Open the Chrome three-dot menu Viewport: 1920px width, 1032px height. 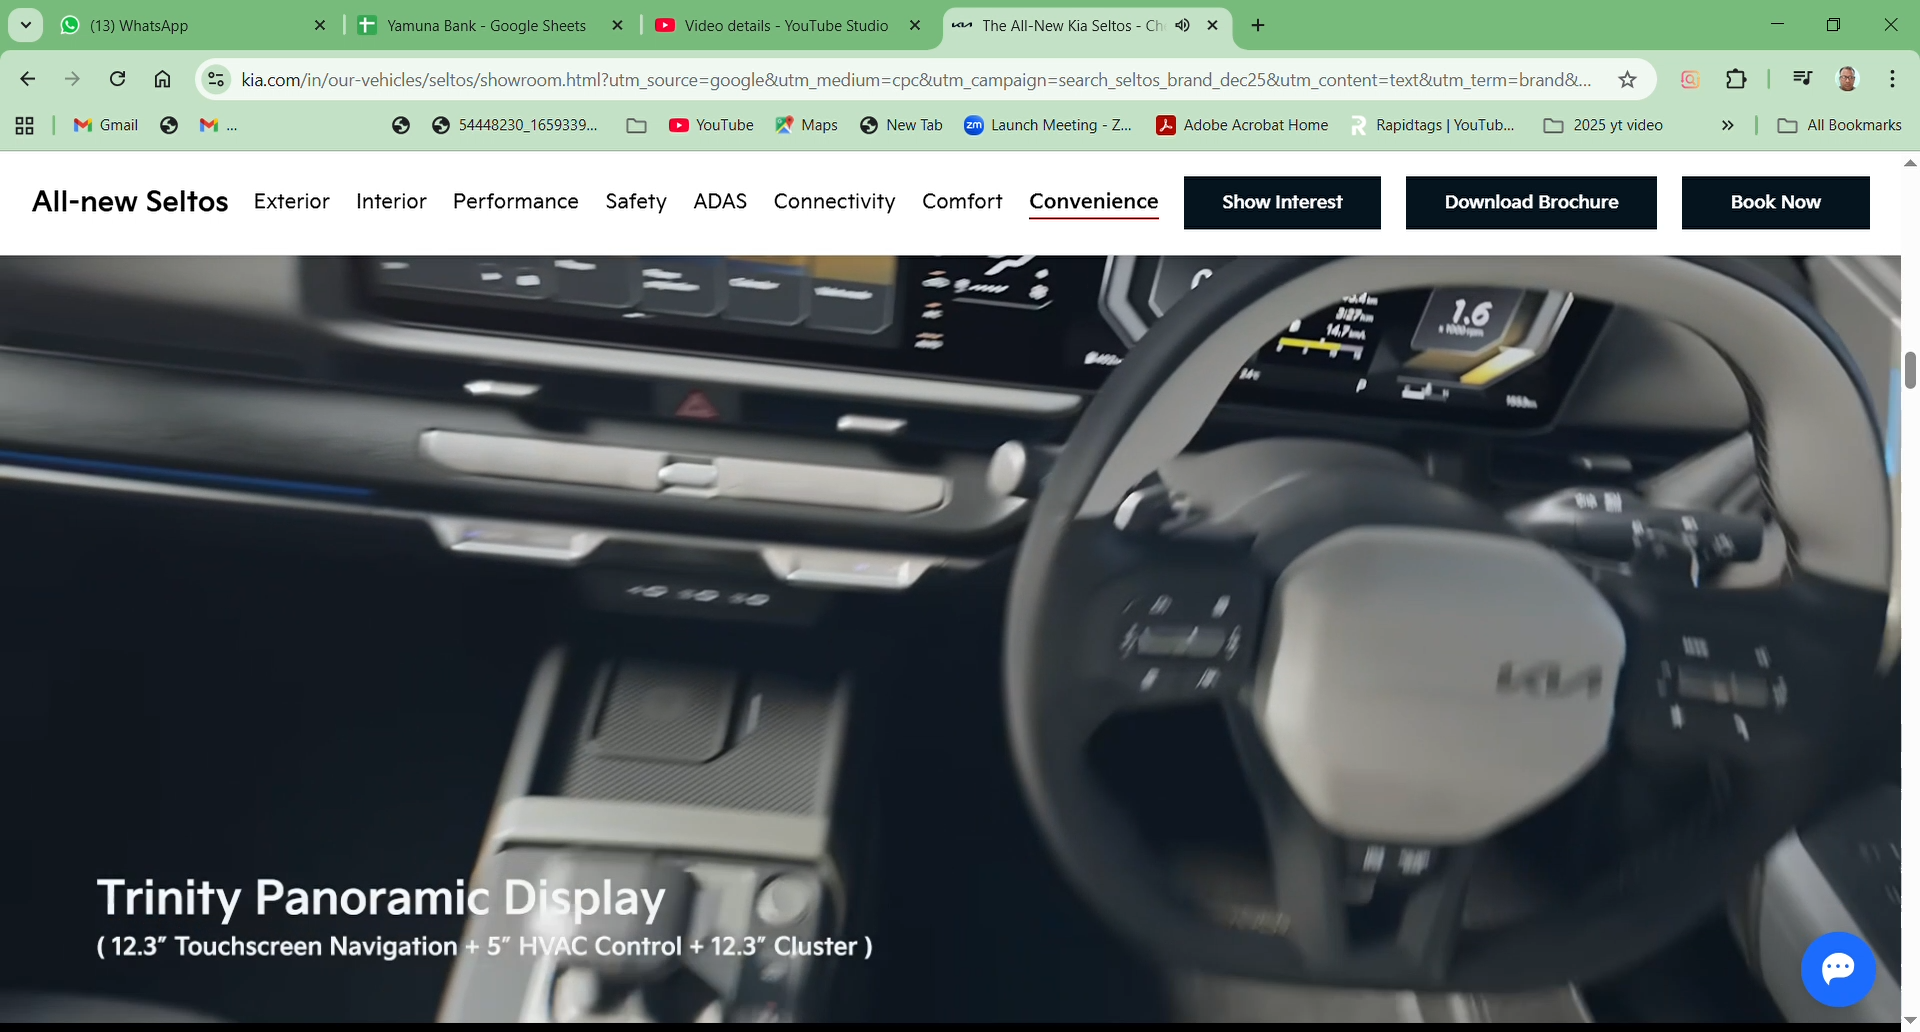click(1892, 80)
